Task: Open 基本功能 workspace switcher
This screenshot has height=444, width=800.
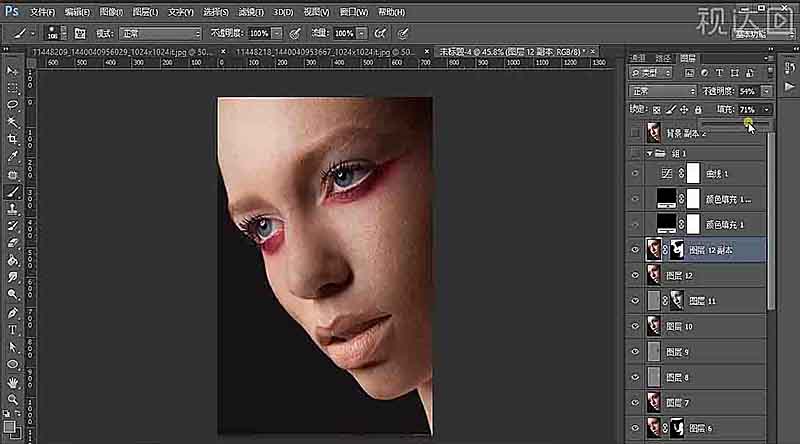Action: point(764,34)
